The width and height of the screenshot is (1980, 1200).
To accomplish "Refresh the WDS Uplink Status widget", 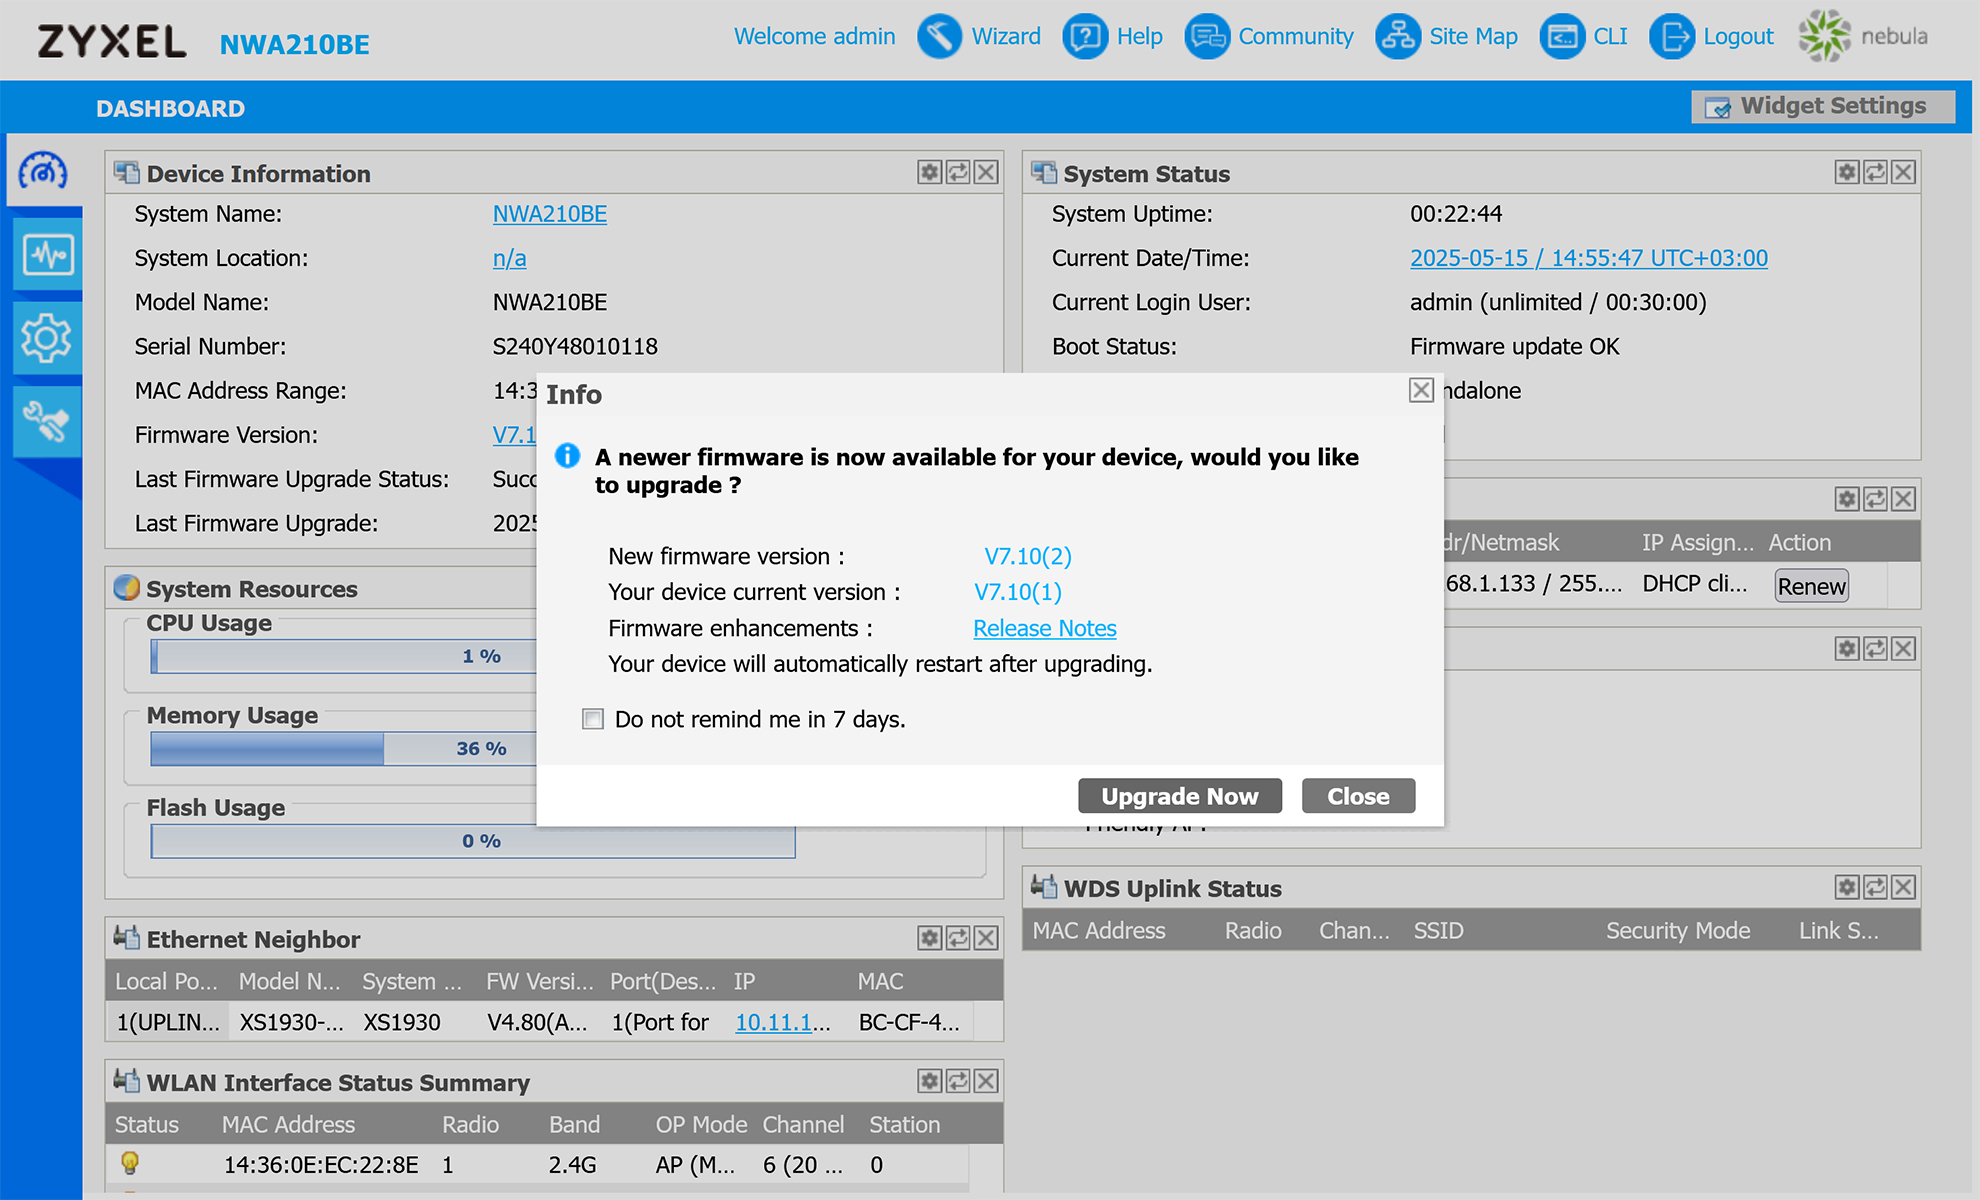I will (1875, 887).
